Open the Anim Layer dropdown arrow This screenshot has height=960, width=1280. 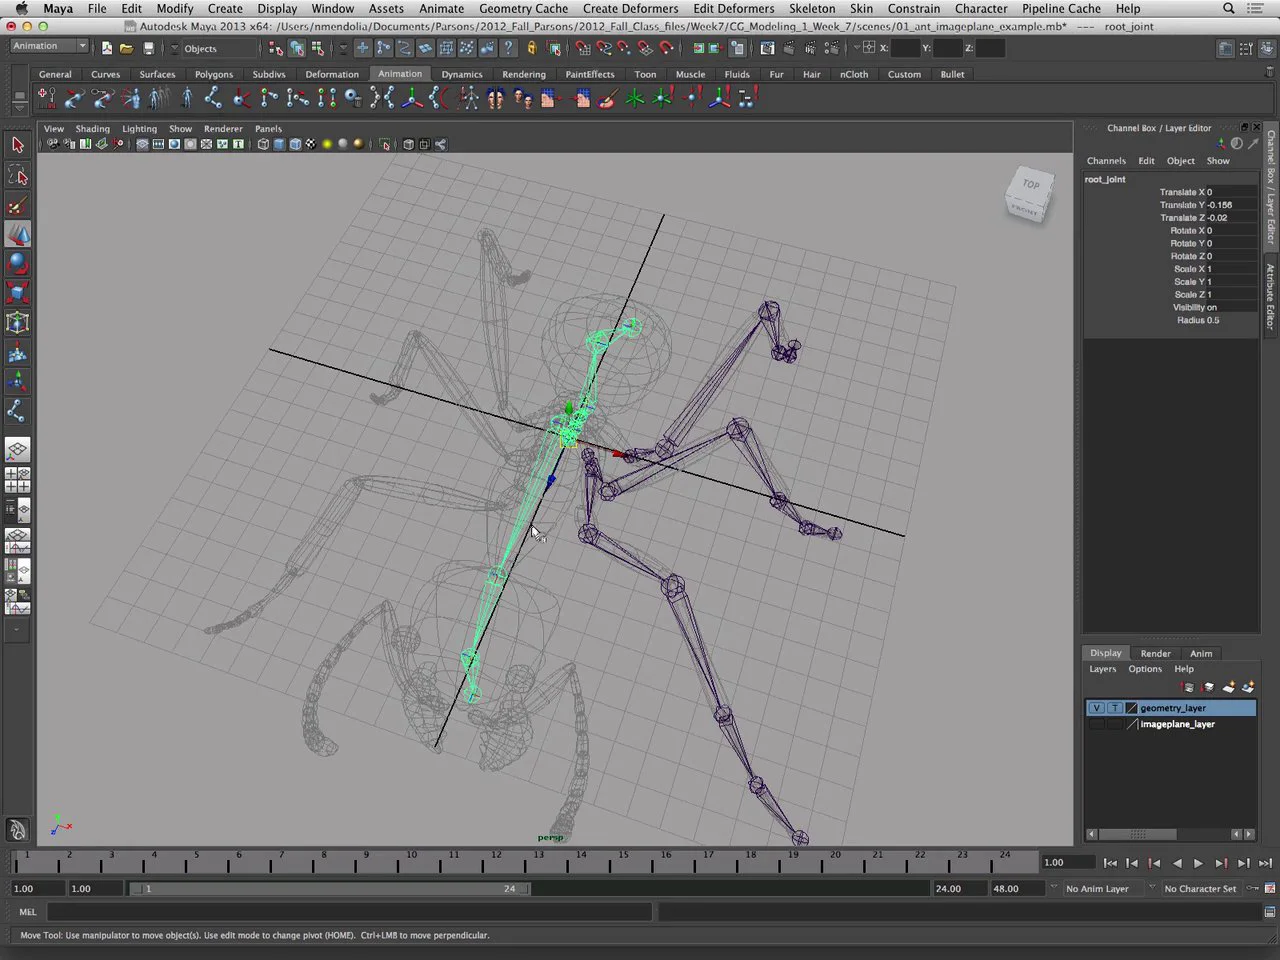coord(1053,888)
